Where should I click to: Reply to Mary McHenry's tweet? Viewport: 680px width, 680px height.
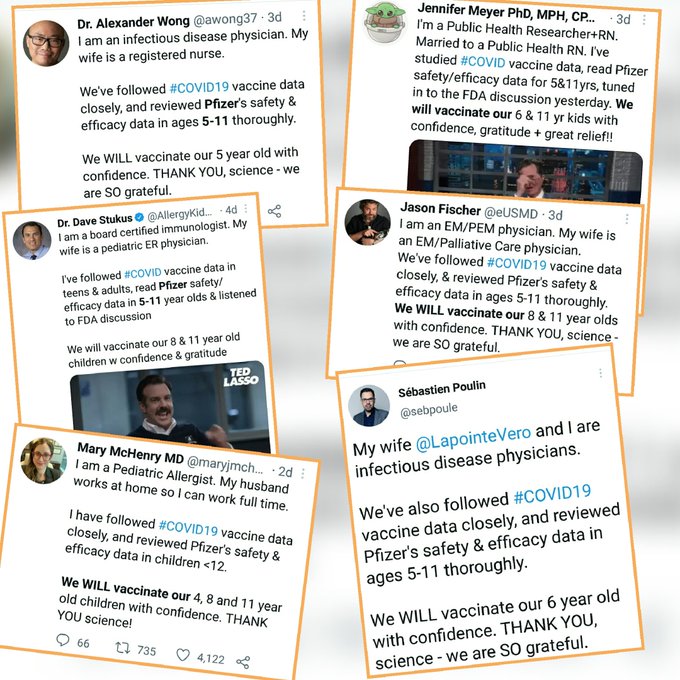click(63, 640)
